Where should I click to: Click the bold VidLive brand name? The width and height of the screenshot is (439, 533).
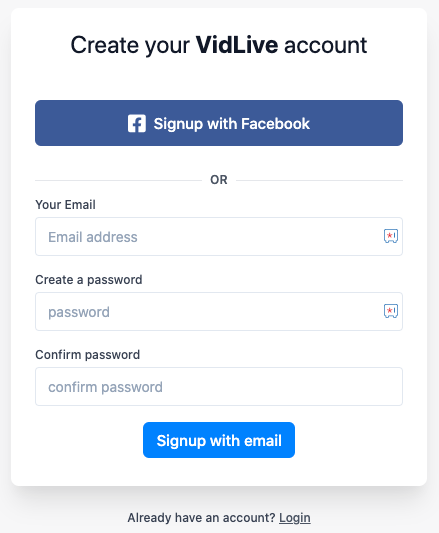pyautogui.click(x=237, y=45)
